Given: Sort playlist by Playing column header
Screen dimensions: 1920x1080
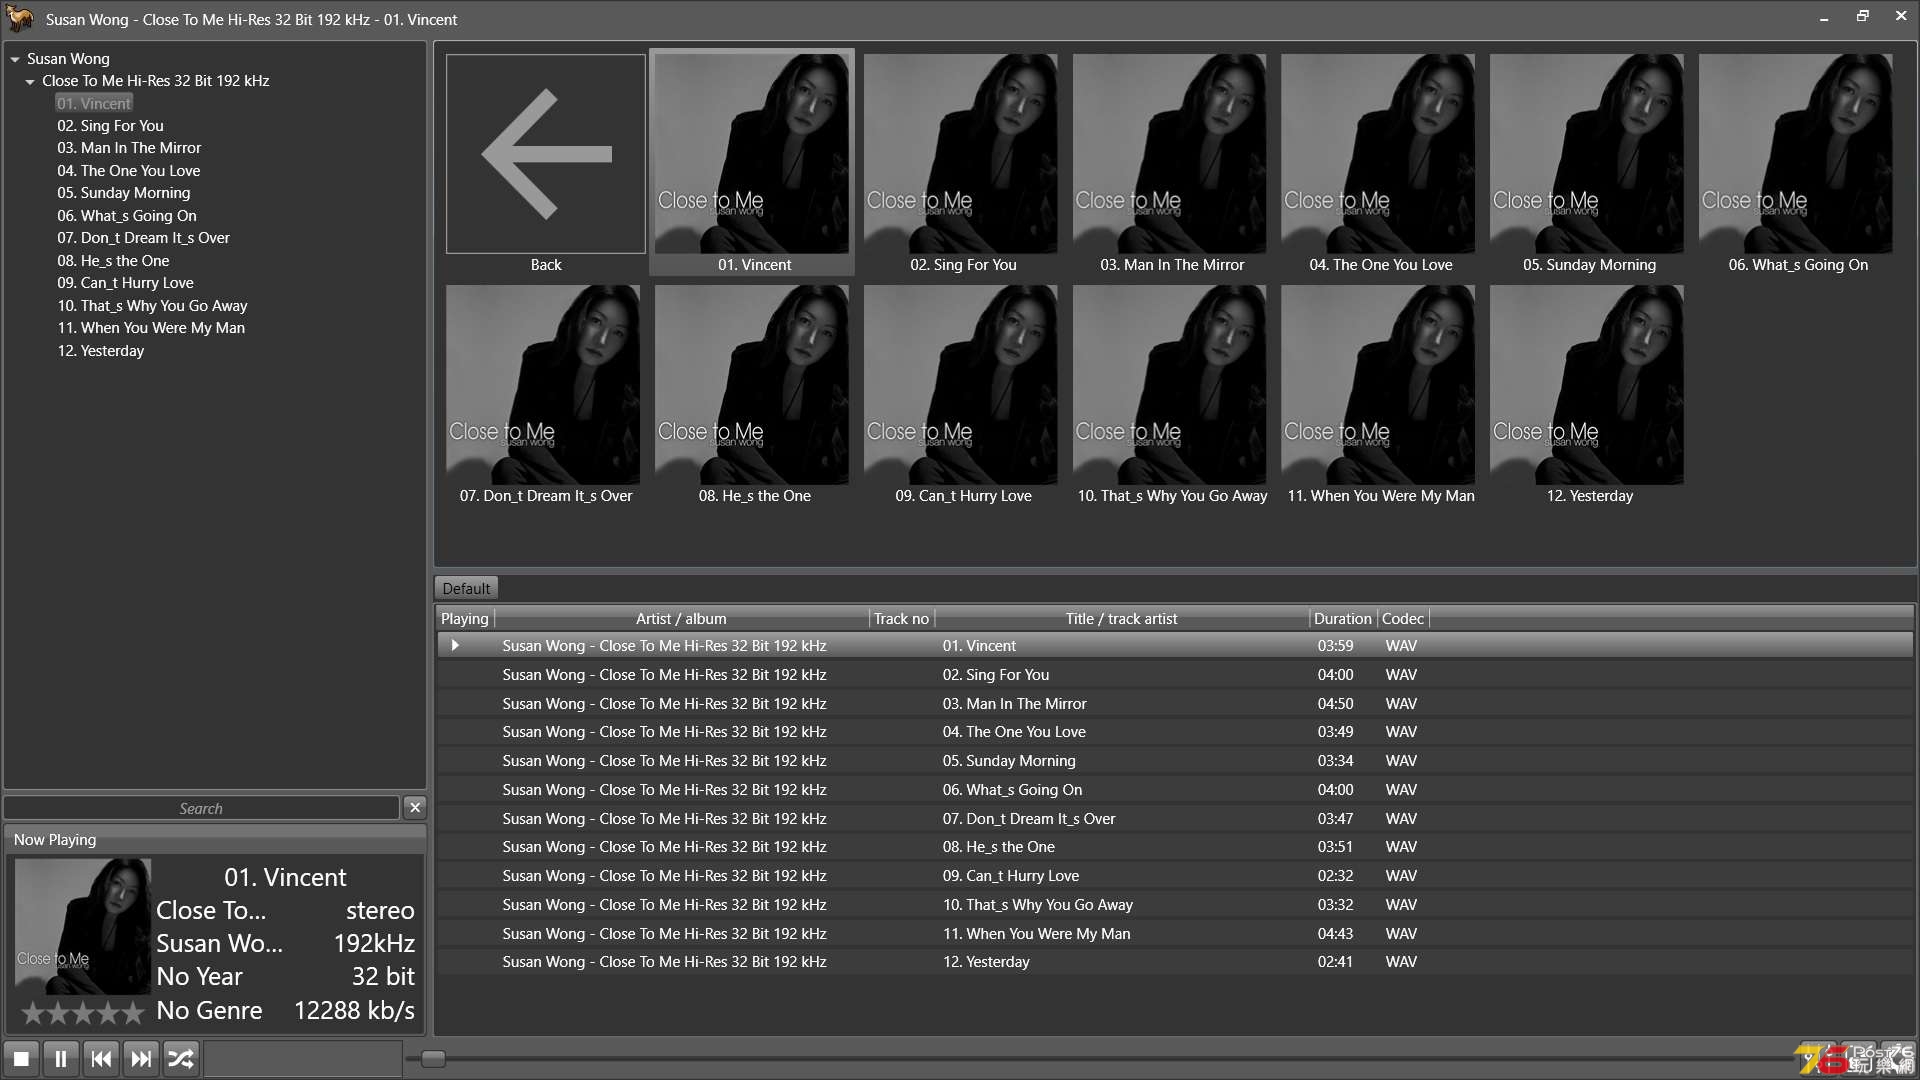Looking at the screenshot, I should (465, 619).
